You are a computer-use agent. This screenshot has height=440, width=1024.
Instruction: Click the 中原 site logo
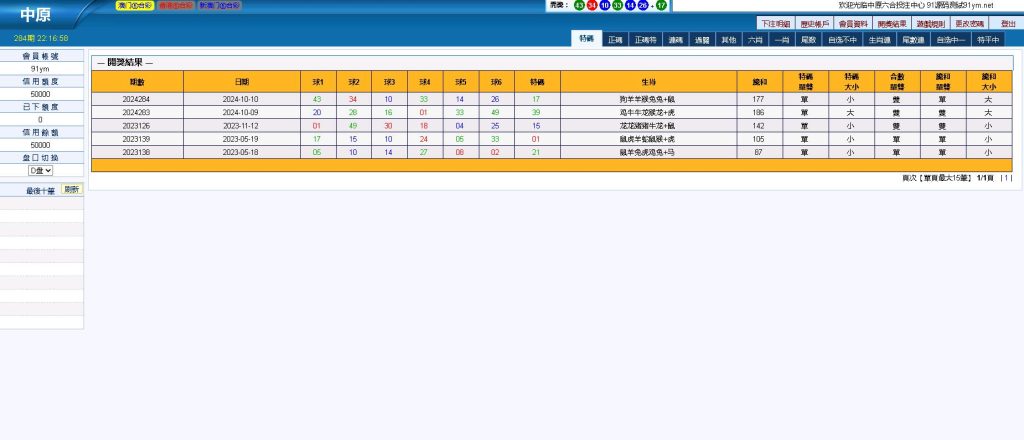(x=34, y=17)
